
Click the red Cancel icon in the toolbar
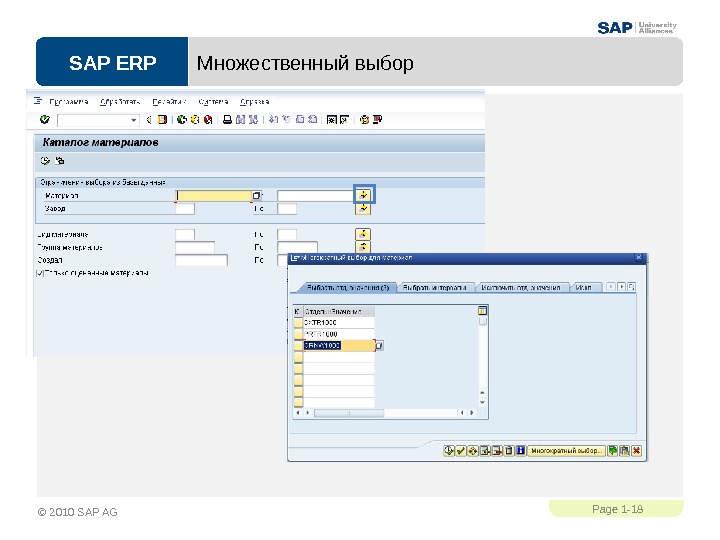[x=208, y=120]
